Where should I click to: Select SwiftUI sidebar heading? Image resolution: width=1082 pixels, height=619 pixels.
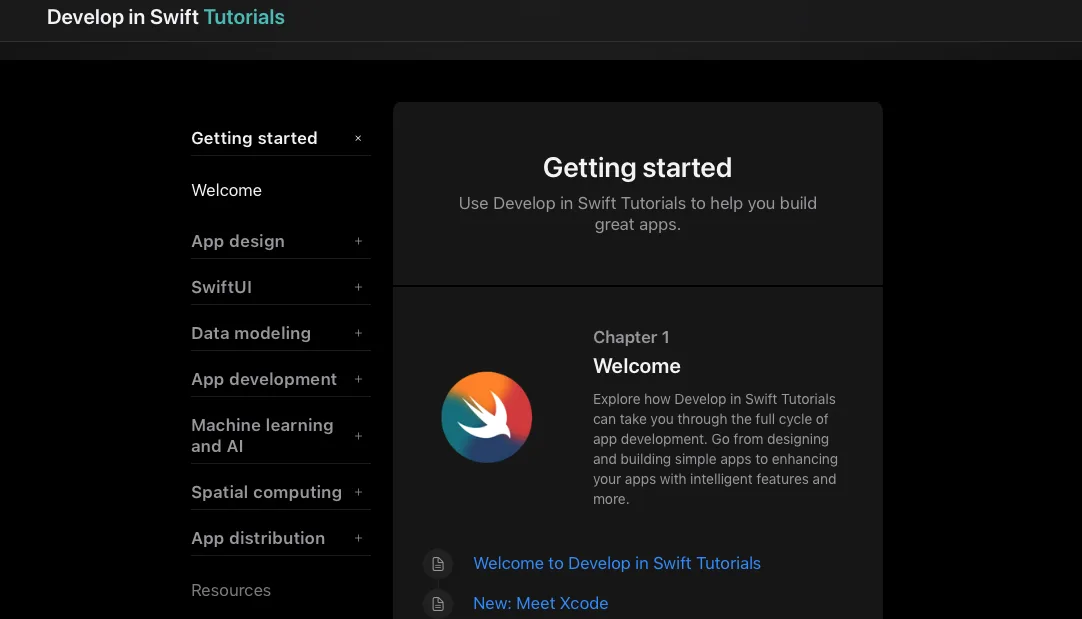click(221, 287)
